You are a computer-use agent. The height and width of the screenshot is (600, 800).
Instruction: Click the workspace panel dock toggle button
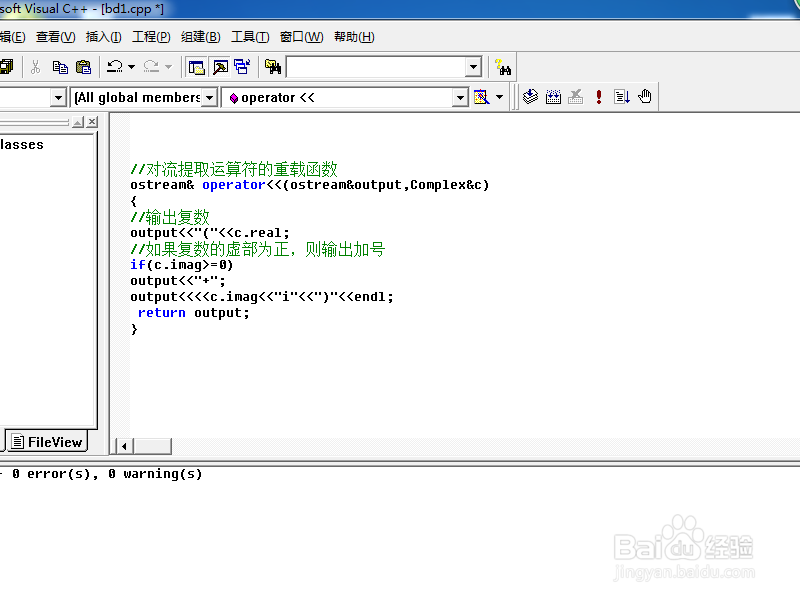(78, 121)
